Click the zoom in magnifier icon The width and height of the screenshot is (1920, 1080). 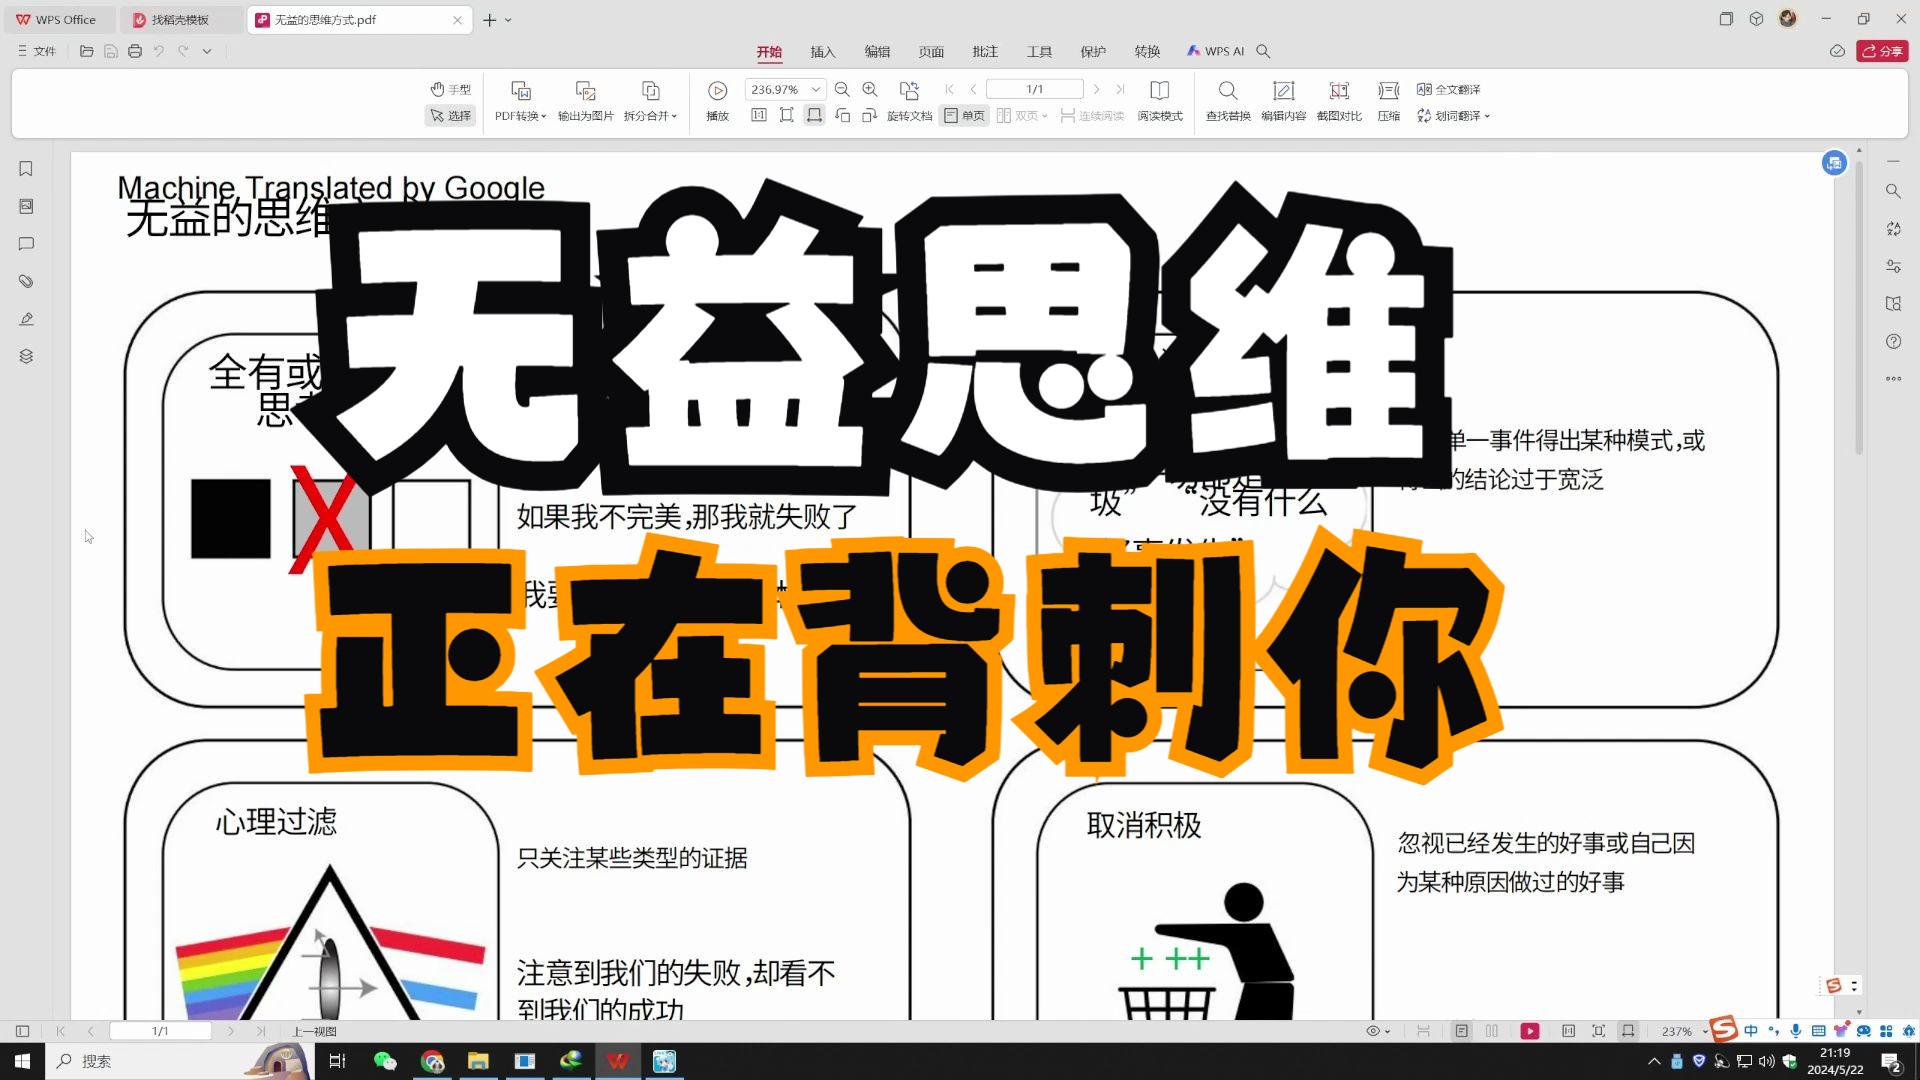870,89
